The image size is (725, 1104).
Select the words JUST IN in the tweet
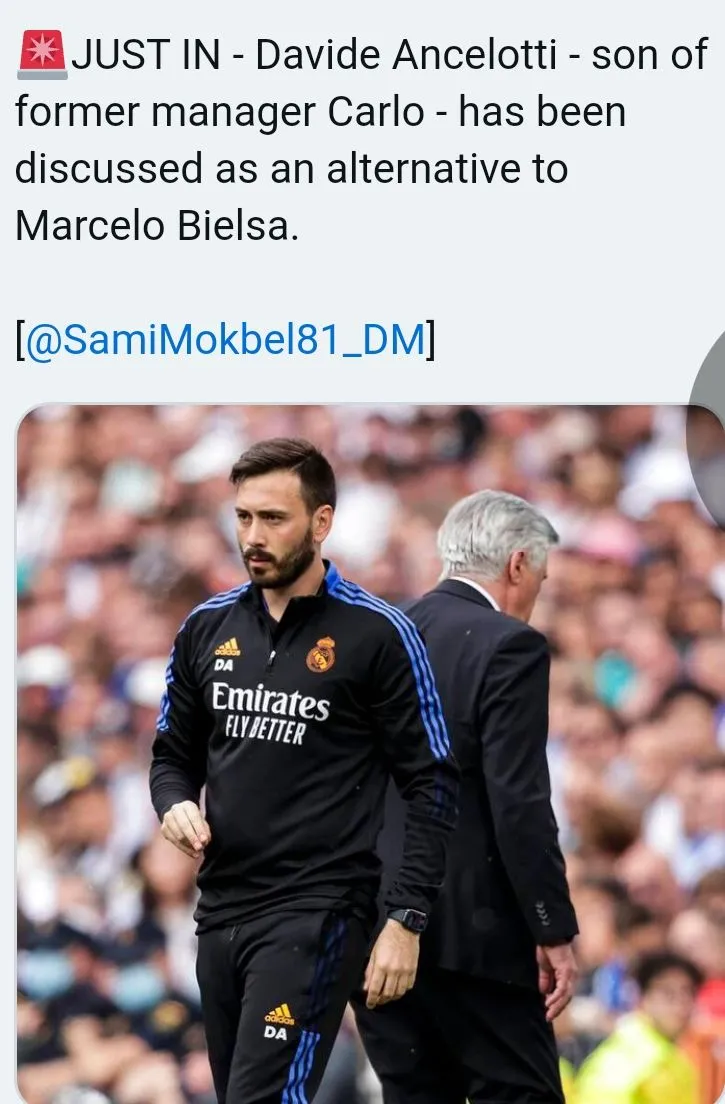click(145, 55)
